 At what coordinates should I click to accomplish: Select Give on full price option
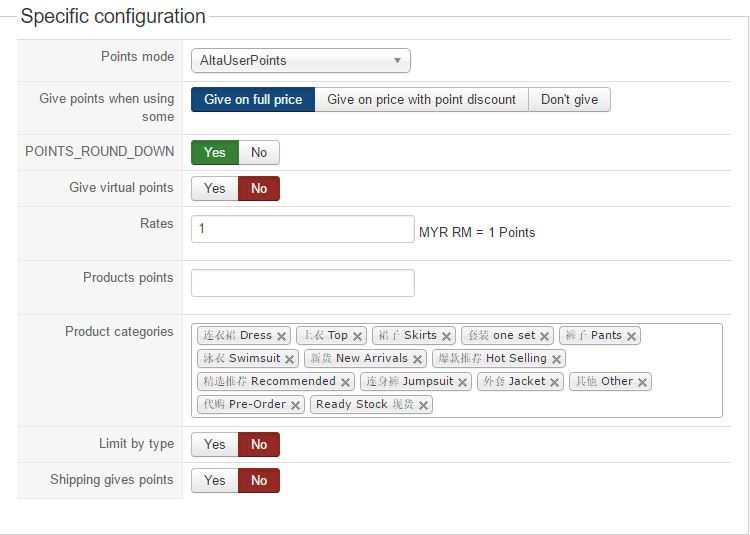253,100
